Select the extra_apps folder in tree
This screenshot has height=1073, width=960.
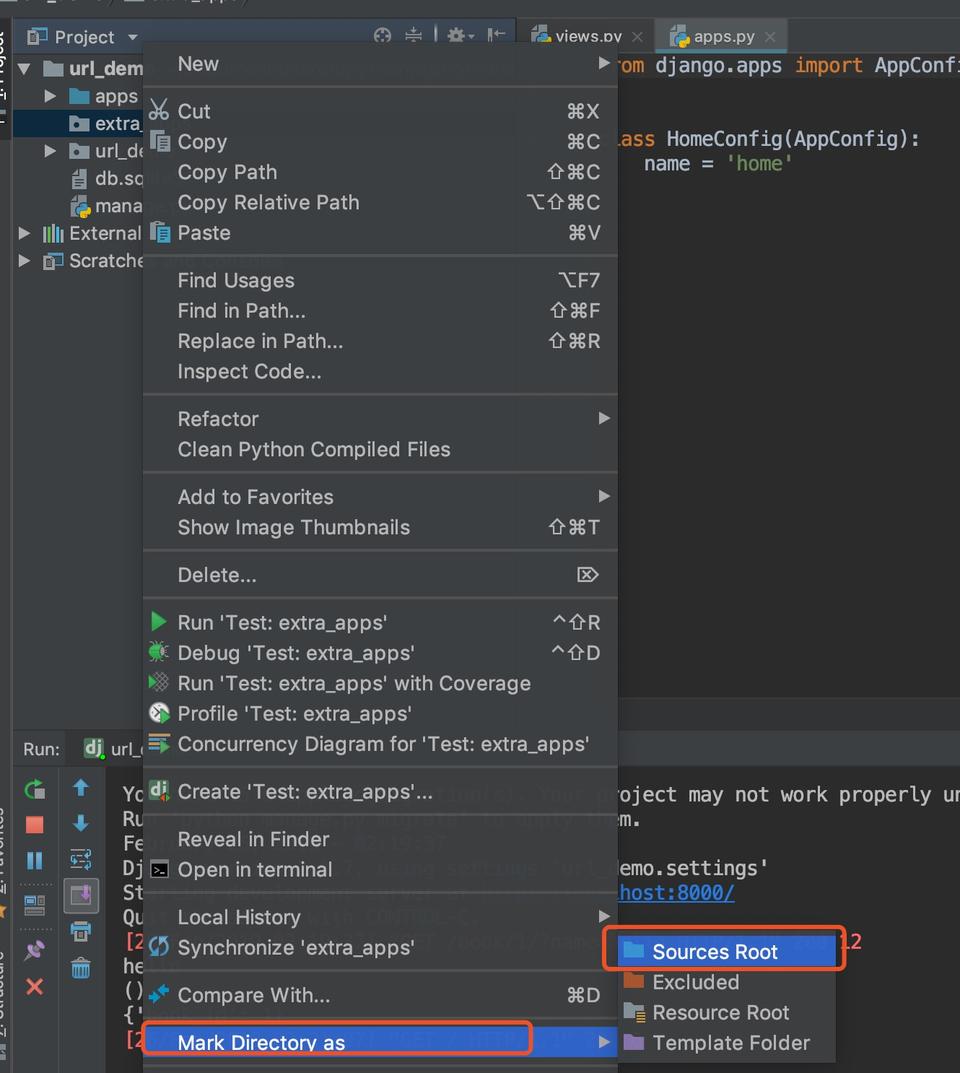pos(105,124)
